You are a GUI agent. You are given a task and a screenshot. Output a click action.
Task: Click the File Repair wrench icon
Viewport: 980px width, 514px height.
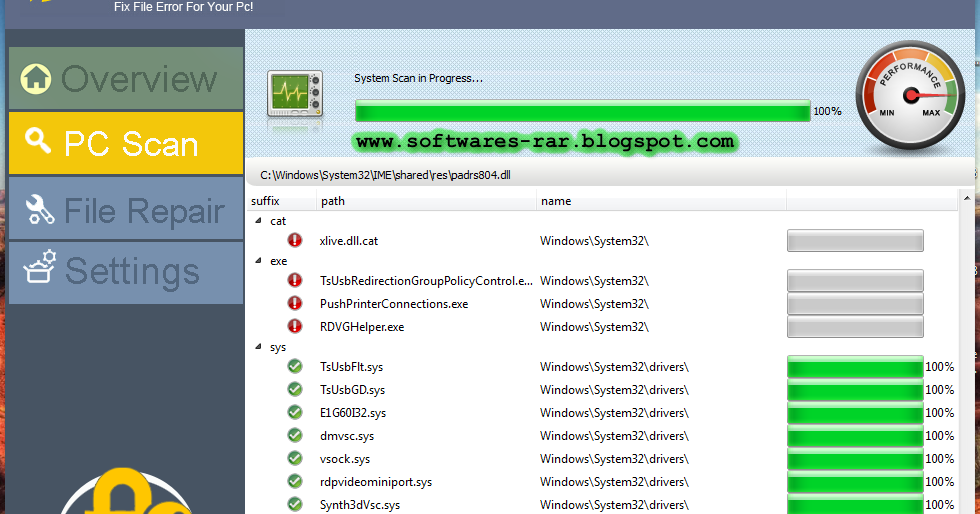click(39, 209)
